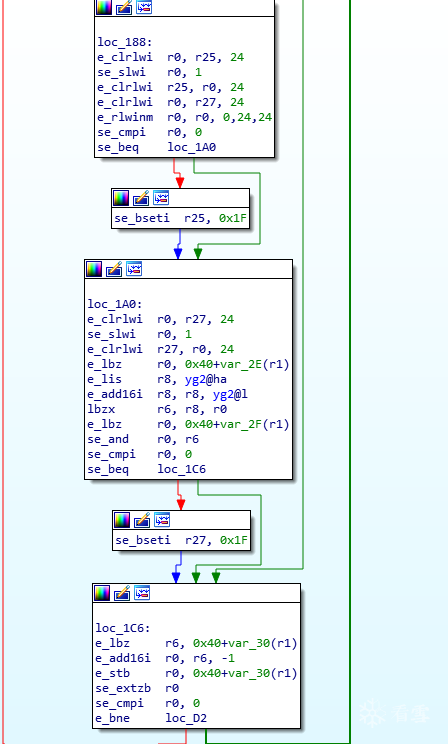Click the pencil edit icon on loc_188 block

tap(124, 7)
